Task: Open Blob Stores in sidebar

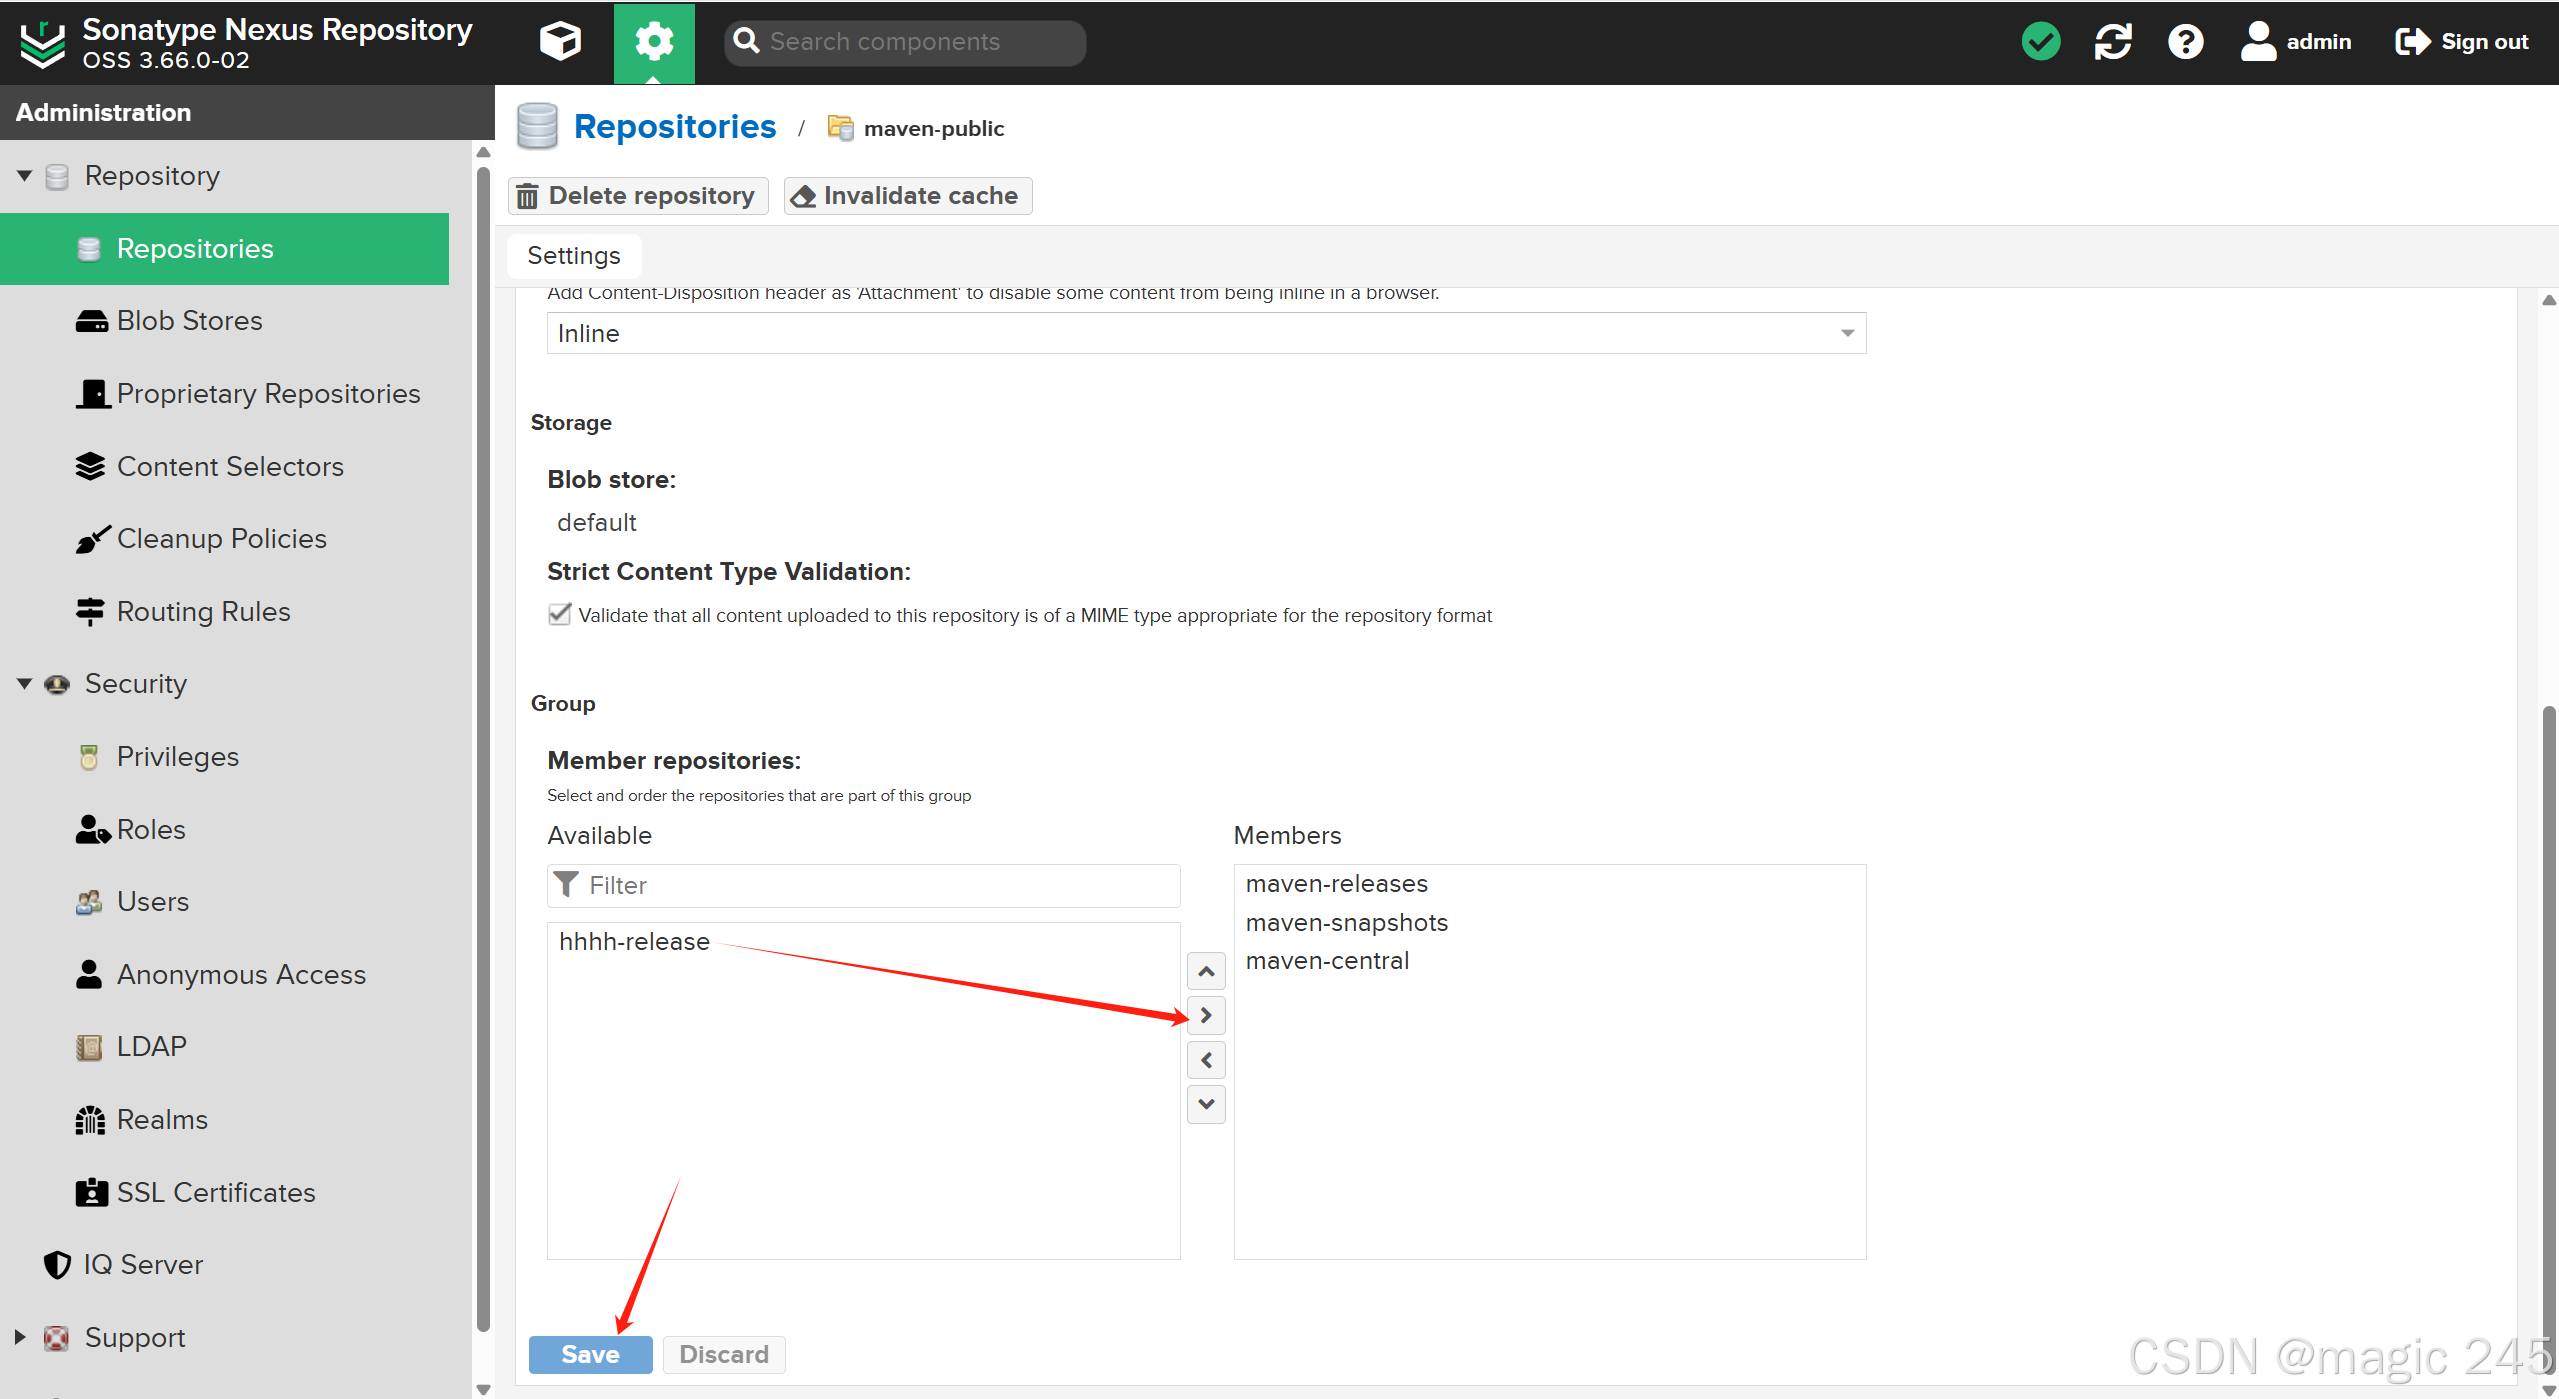Action: pyautogui.click(x=189, y=321)
